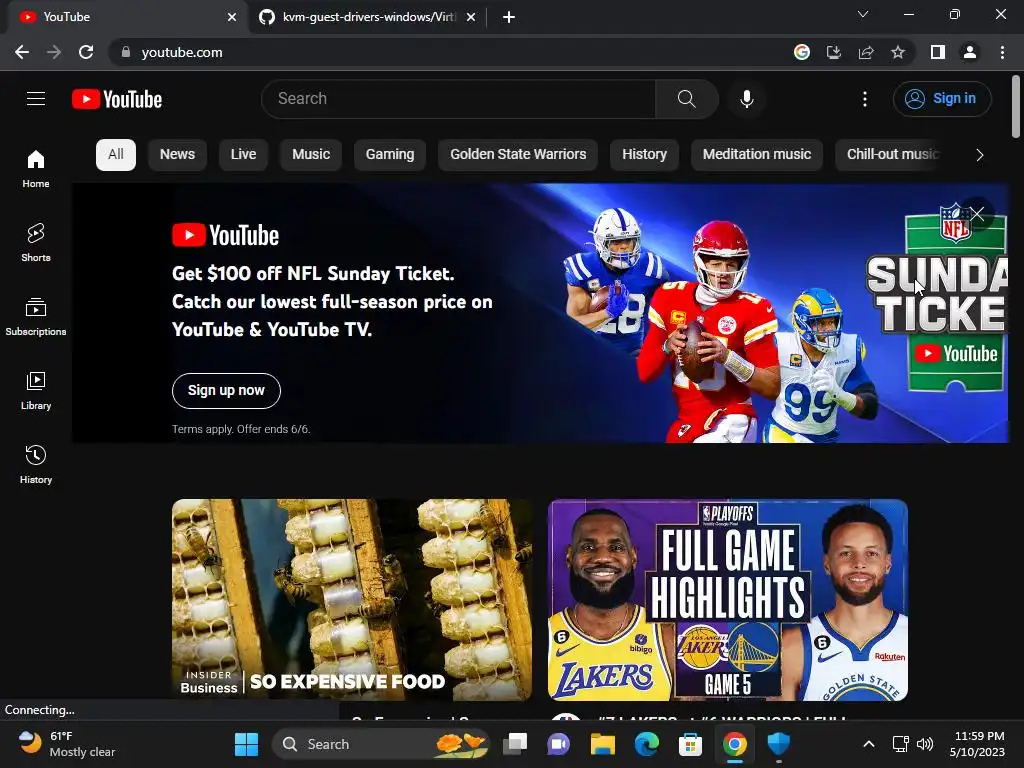Switch to kvm-guest-drivers-windows GitHub tab

[x=367, y=17]
